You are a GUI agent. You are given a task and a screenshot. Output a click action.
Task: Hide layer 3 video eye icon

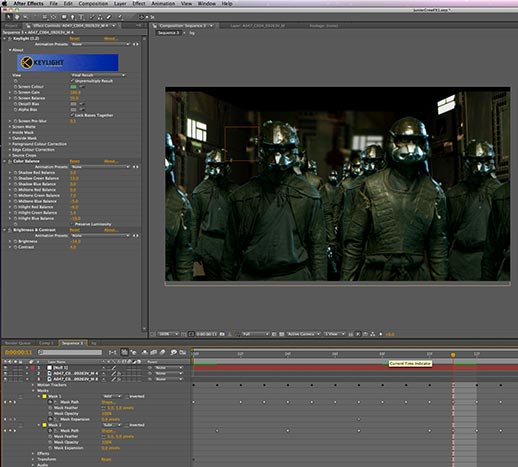pos(5,379)
